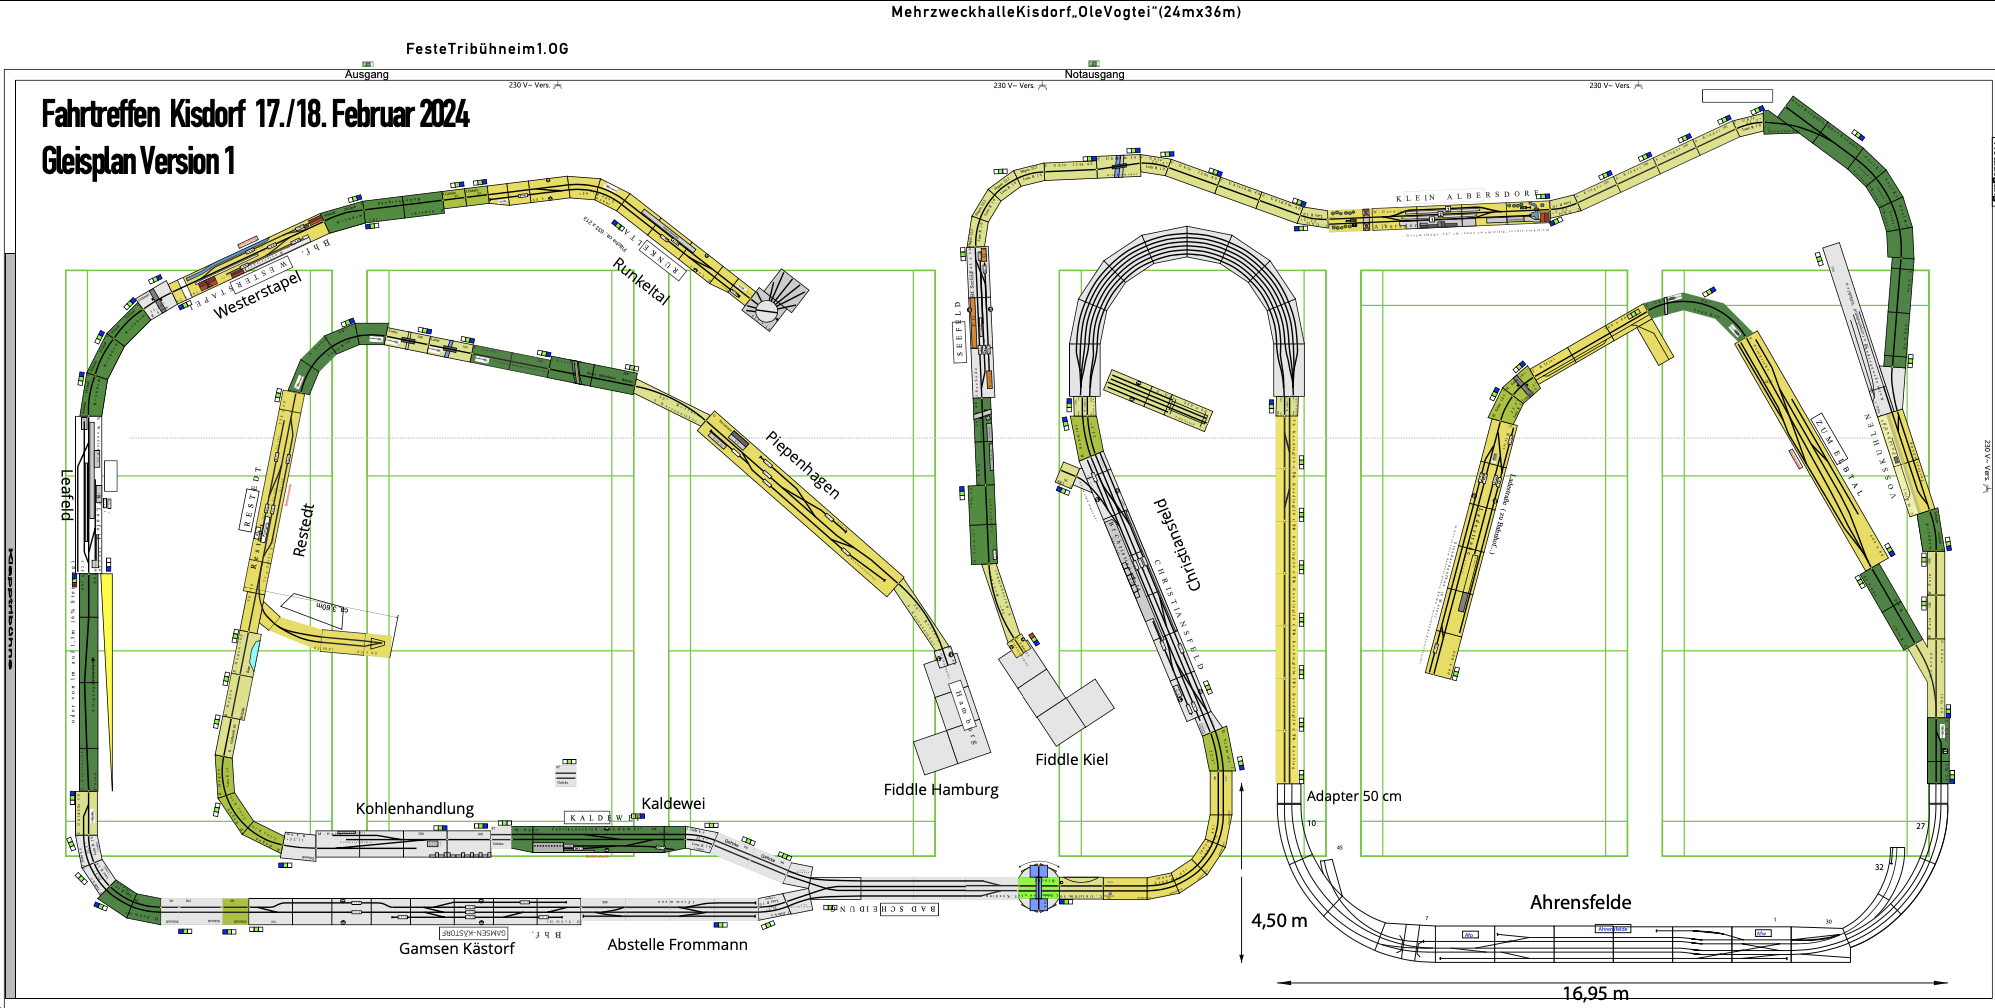This screenshot has height=1008, width=1995.
Task: Click the green Ausgang exit sign icon
Action: click(x=367, y=64)
